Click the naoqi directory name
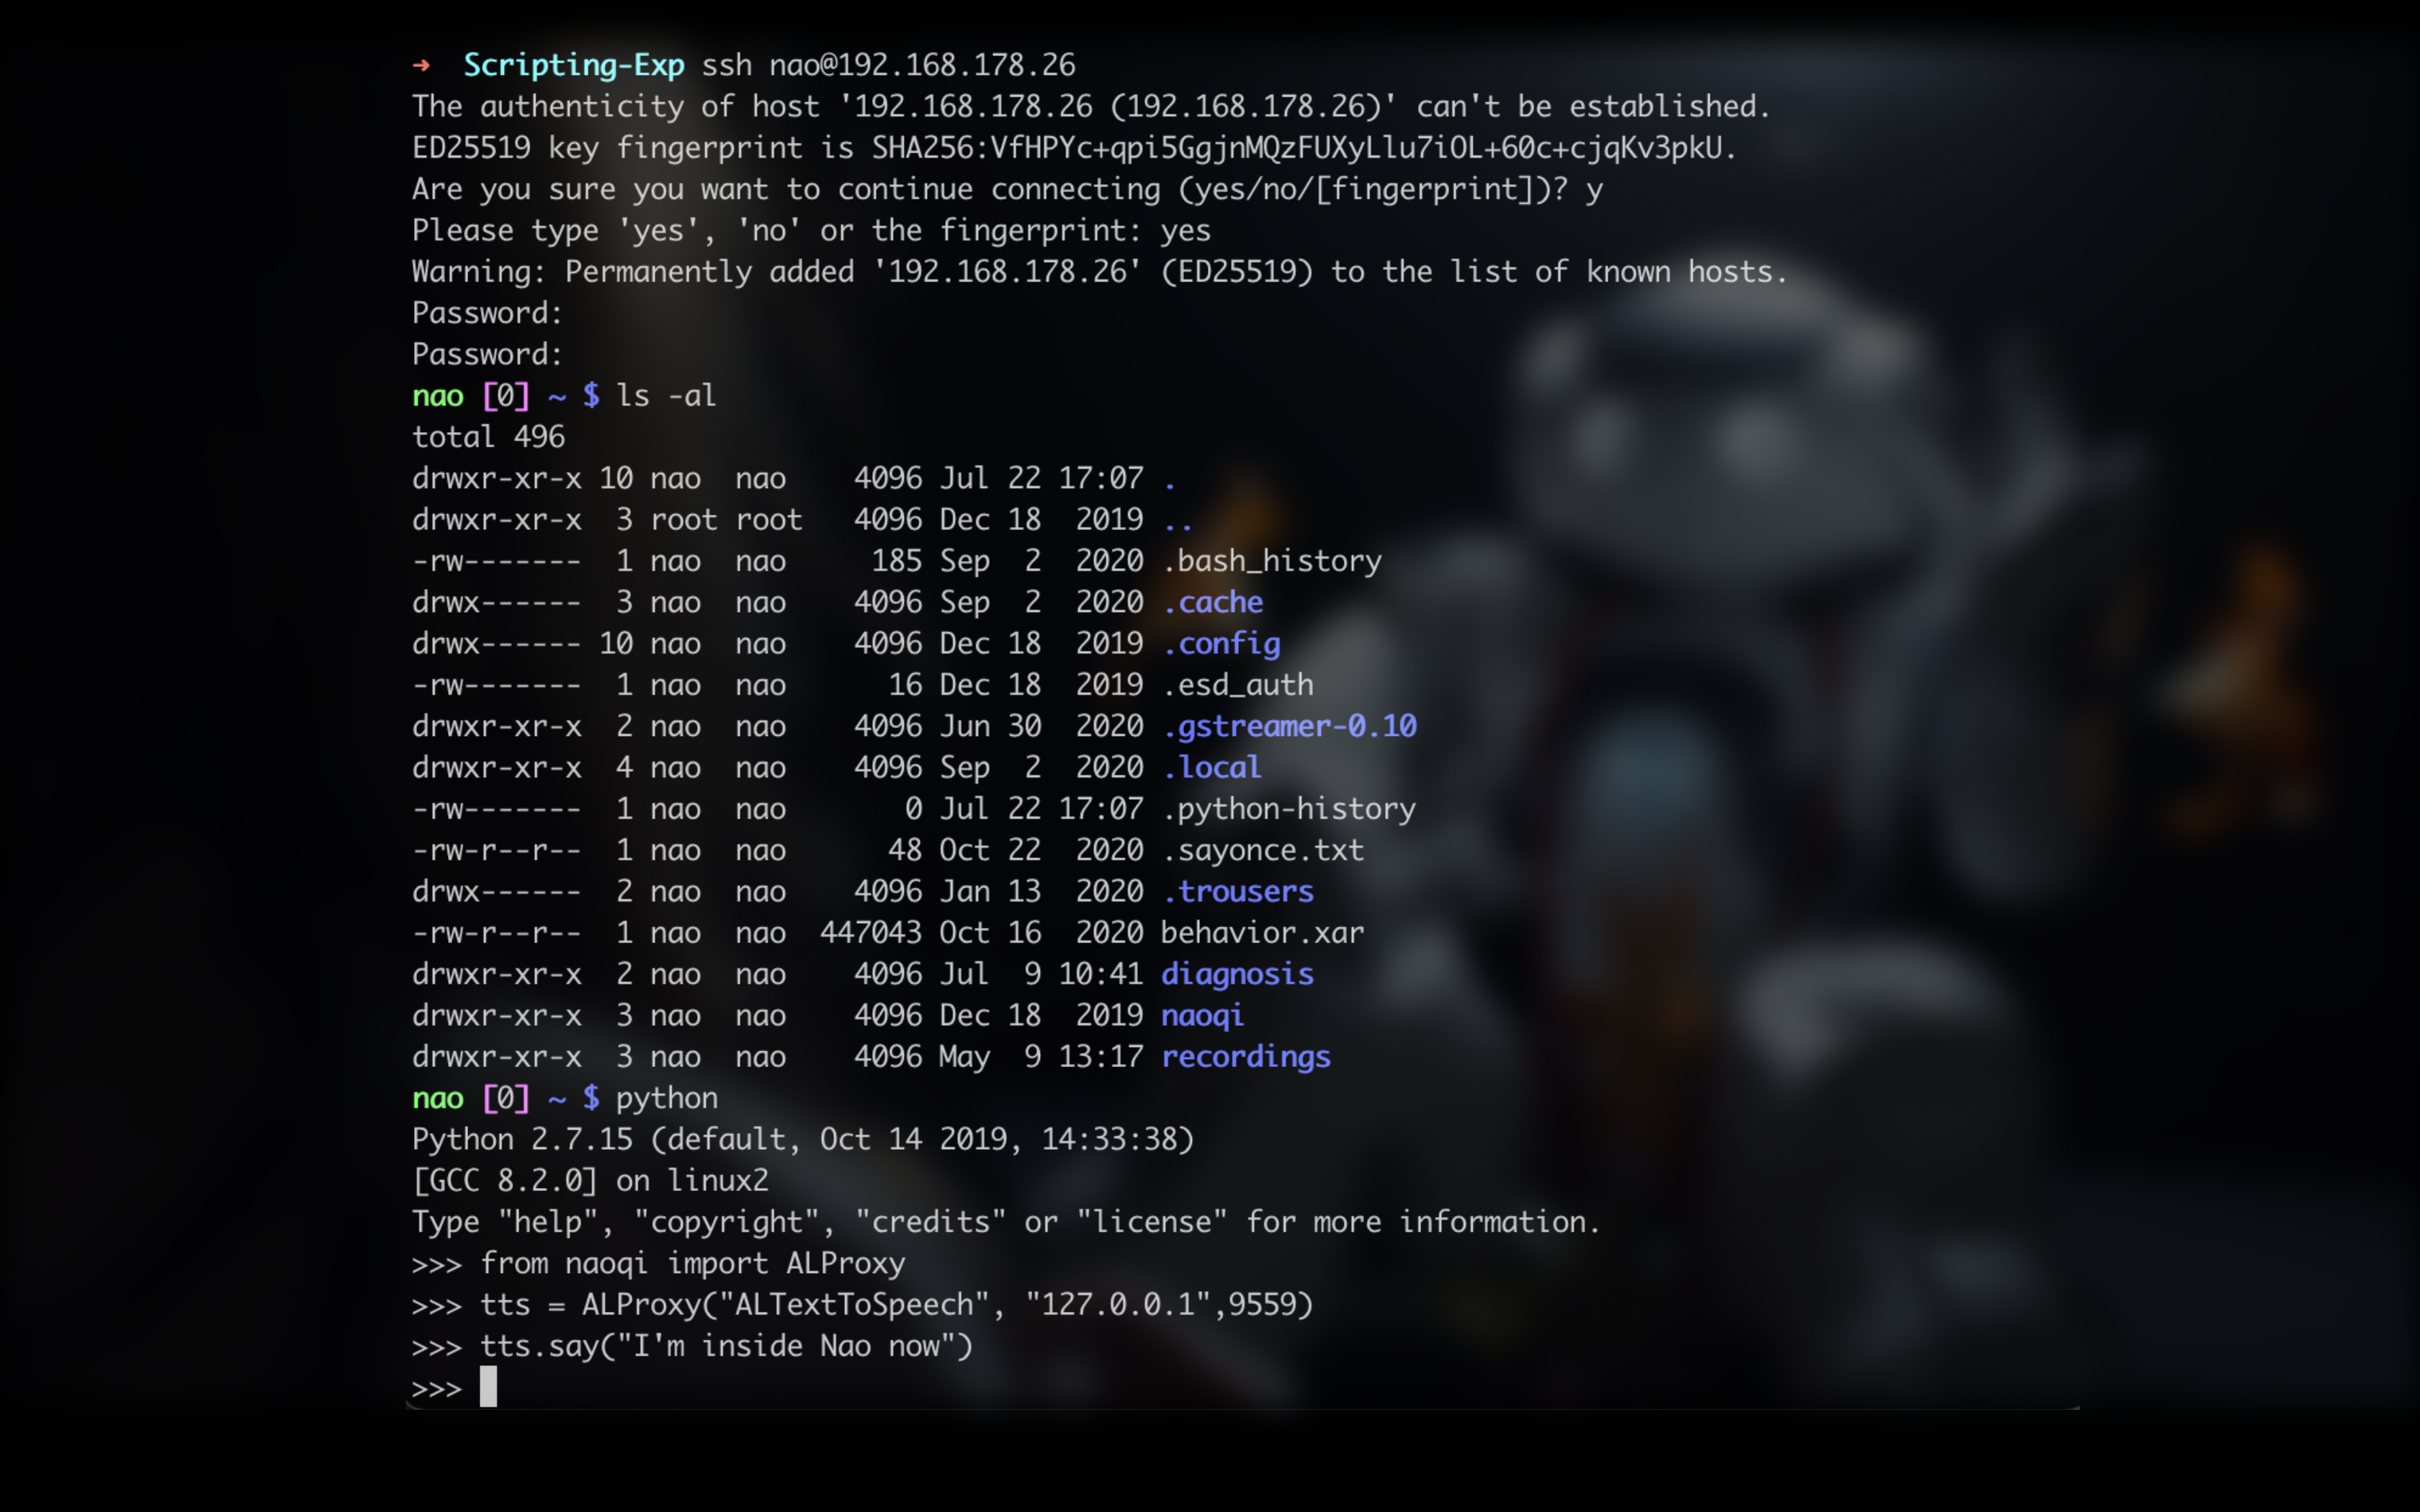 pyautogui.click(x=1202, y=1016)
